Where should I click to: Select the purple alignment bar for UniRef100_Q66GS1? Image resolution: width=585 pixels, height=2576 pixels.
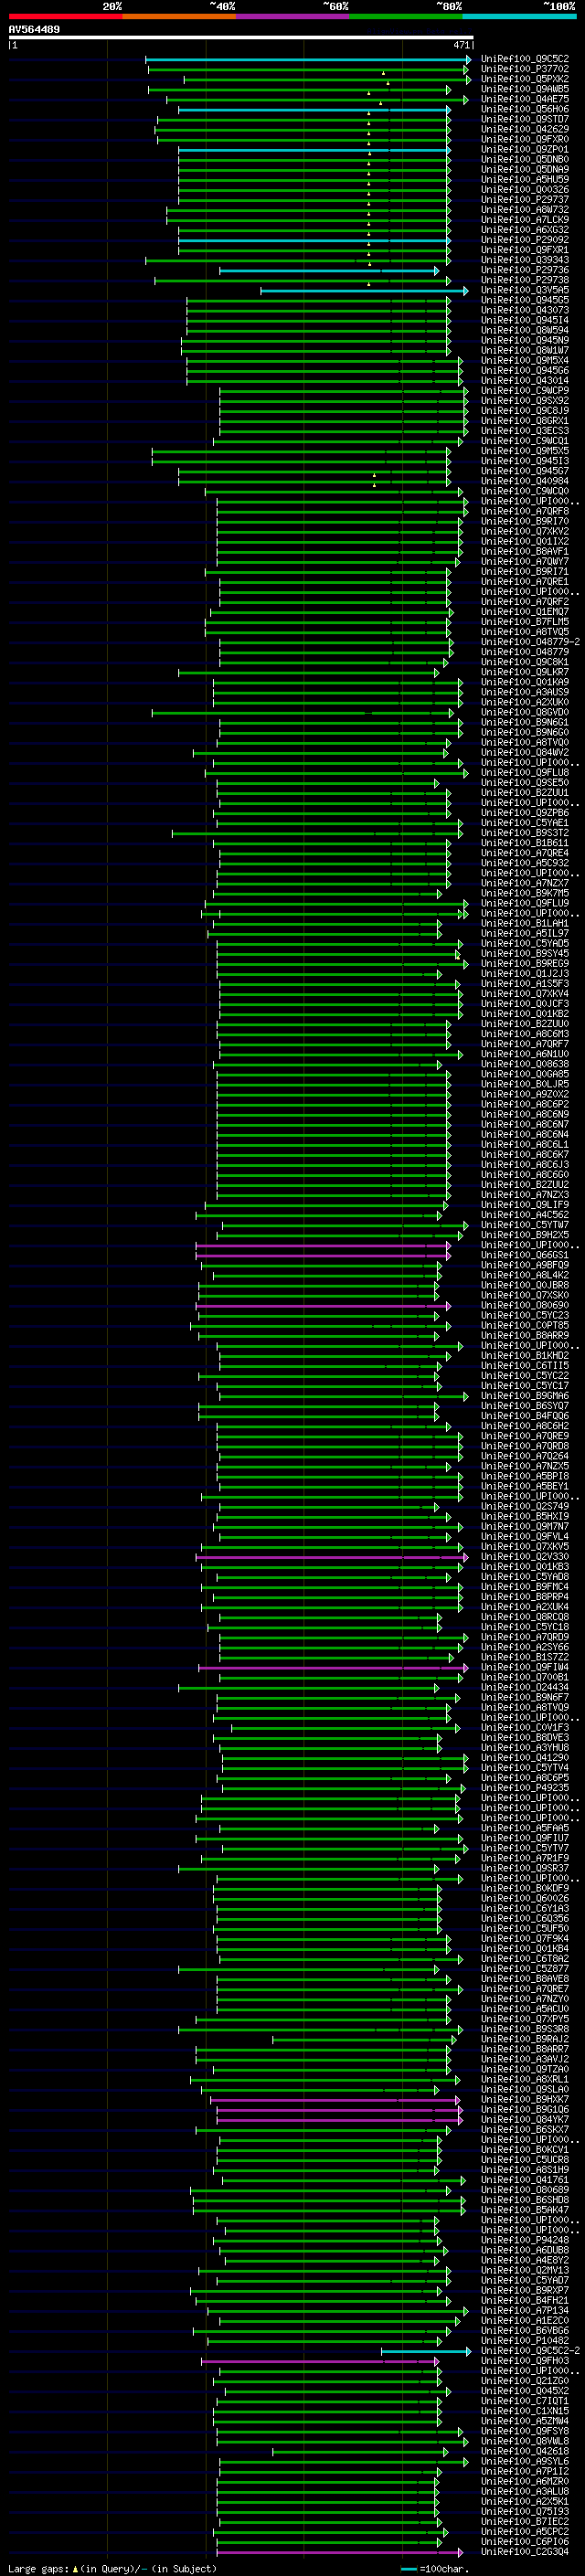click(x=323, y=1255)
